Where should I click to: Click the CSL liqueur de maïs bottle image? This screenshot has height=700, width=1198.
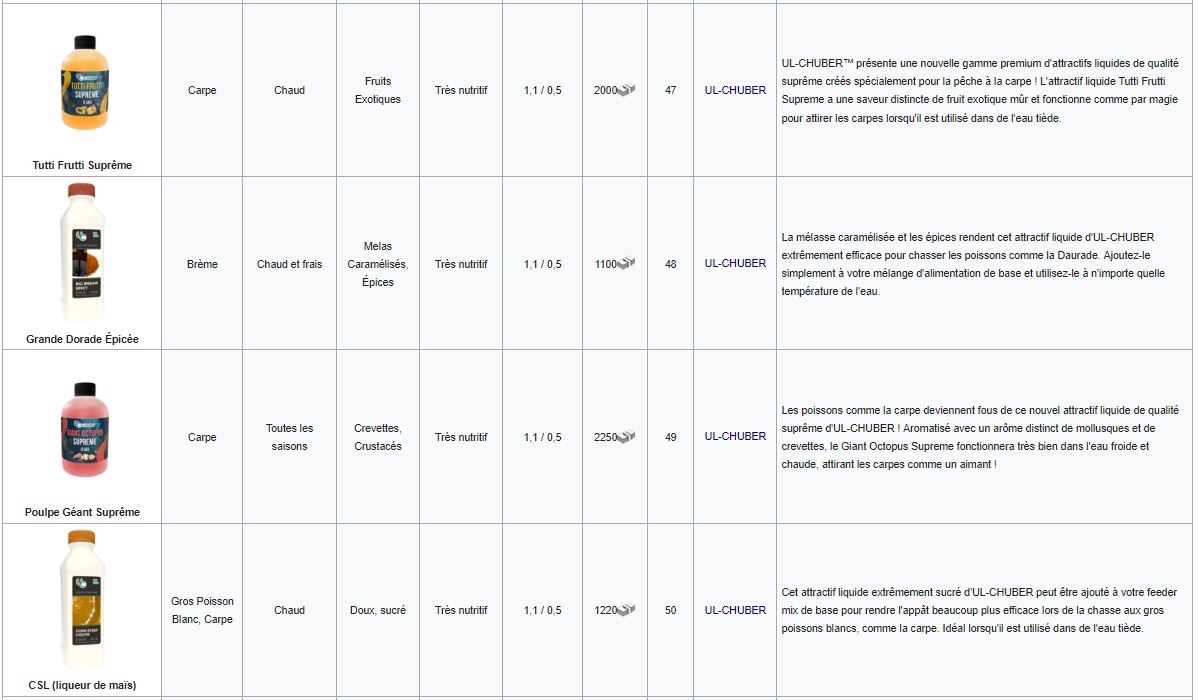pos(82,599)
